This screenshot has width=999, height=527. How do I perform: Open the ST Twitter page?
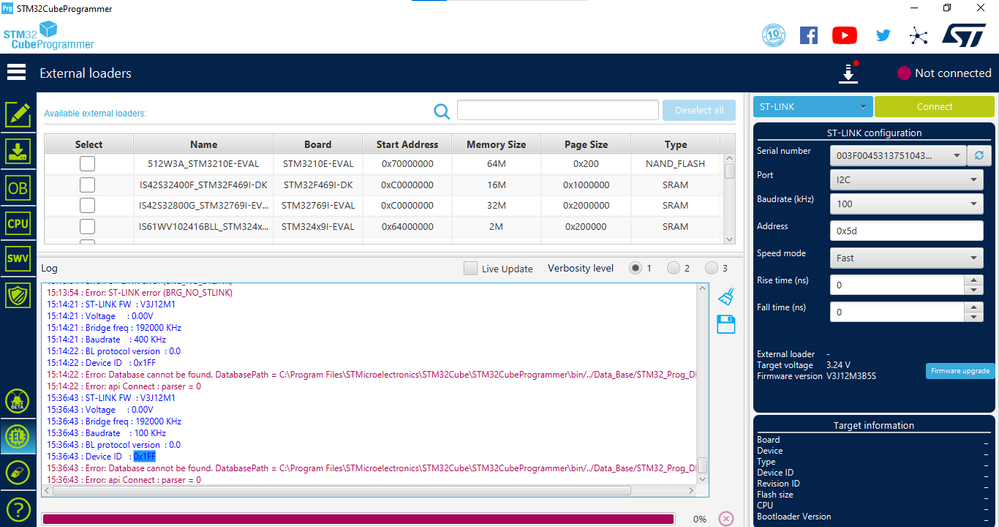[882, 35]
